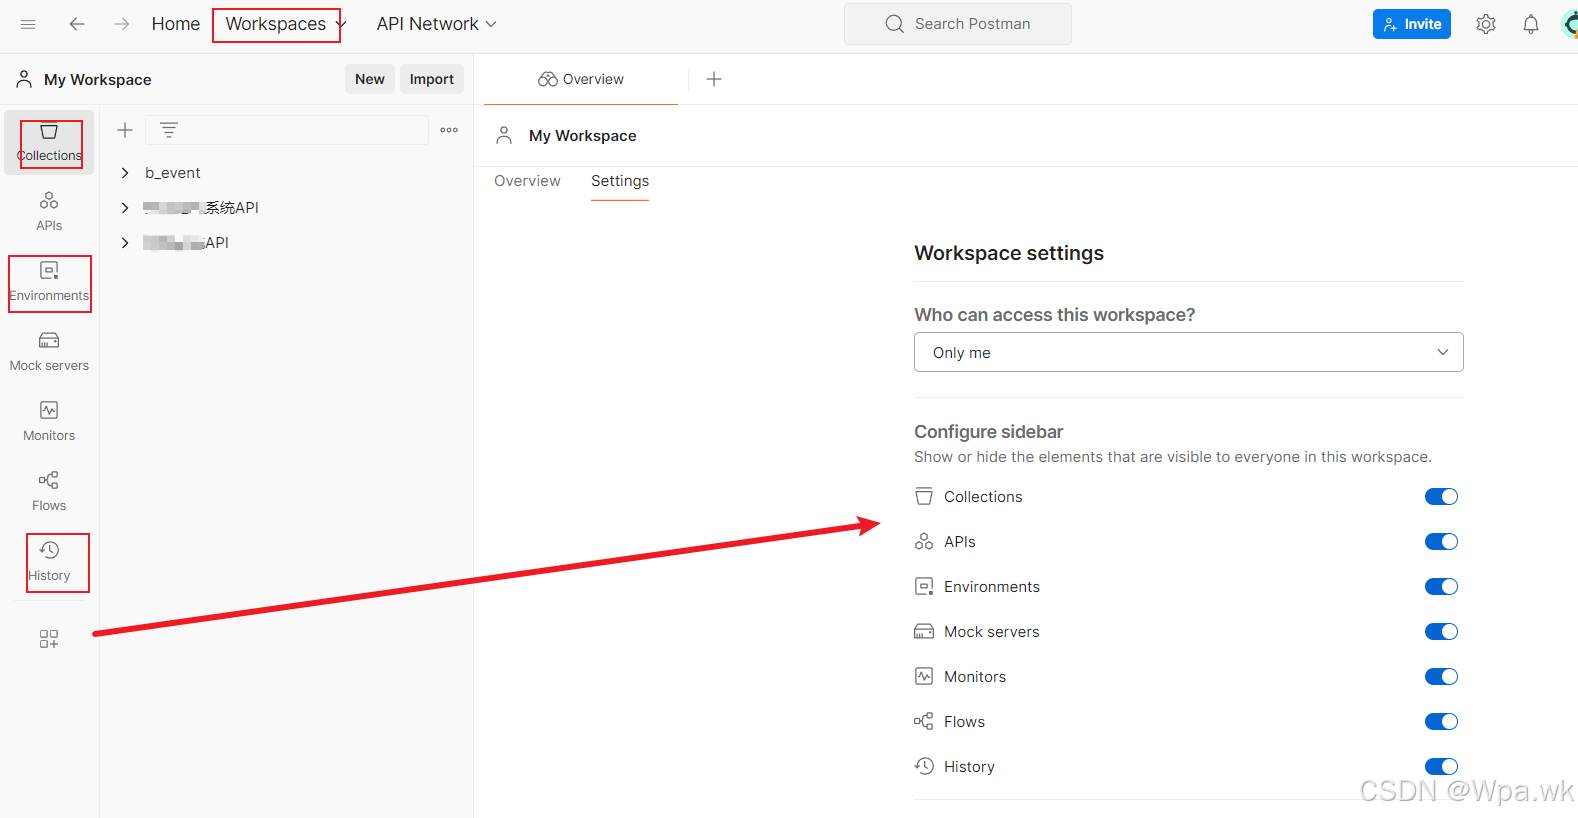Expand the collection ending in 系统API
The height and width of the screenshot is (818, 1578).
125,208
